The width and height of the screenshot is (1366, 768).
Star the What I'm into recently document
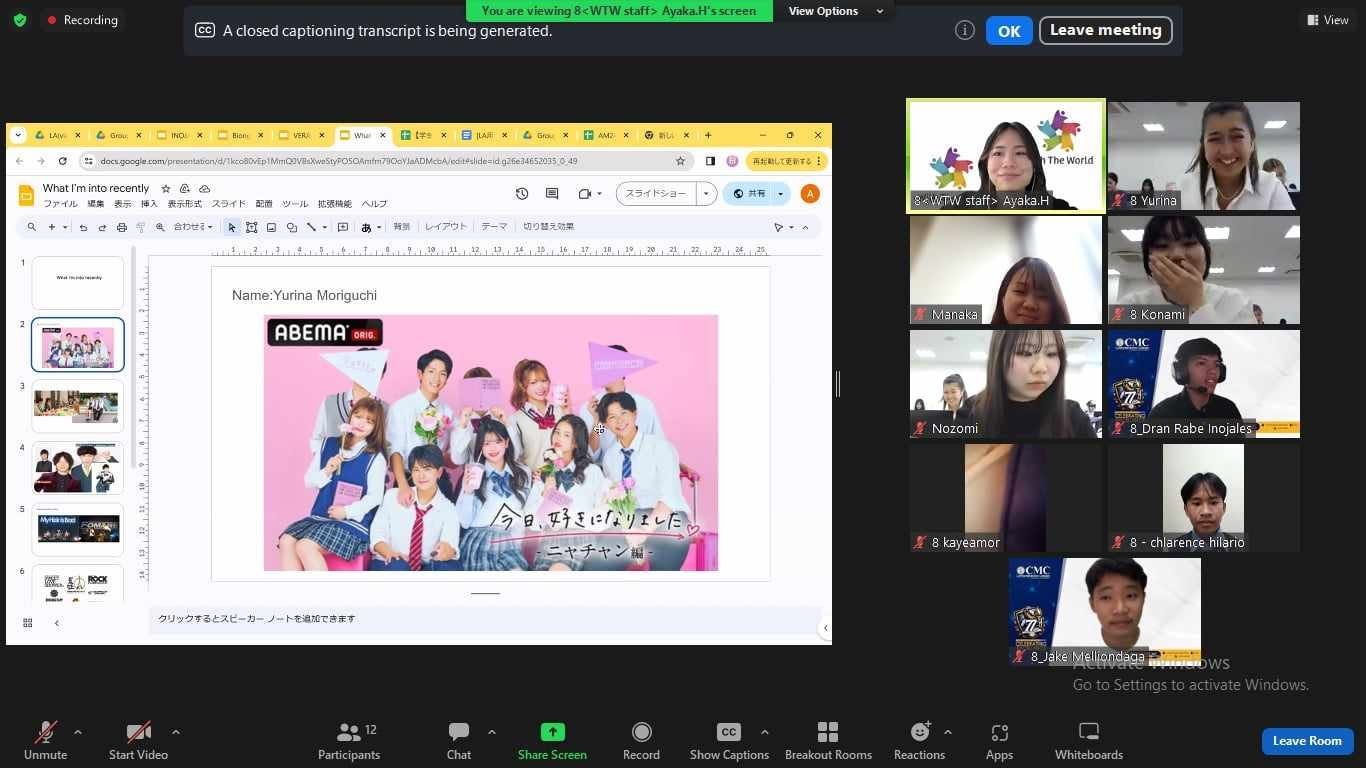tap(166, 189)
